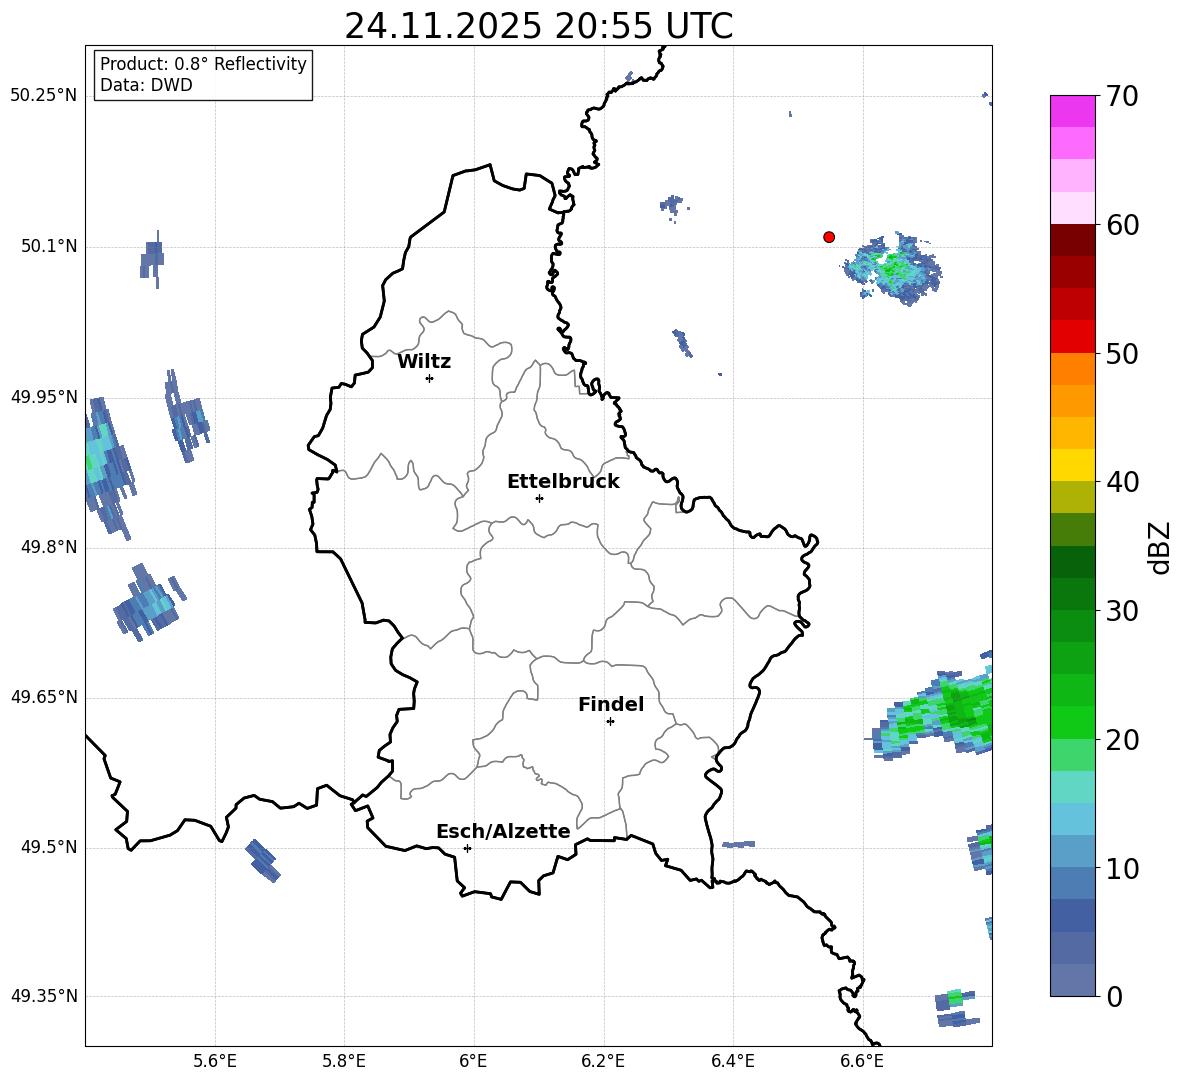
Task: Pick the bright green band just above 20 dBZ
Action: pos(1073,722)
